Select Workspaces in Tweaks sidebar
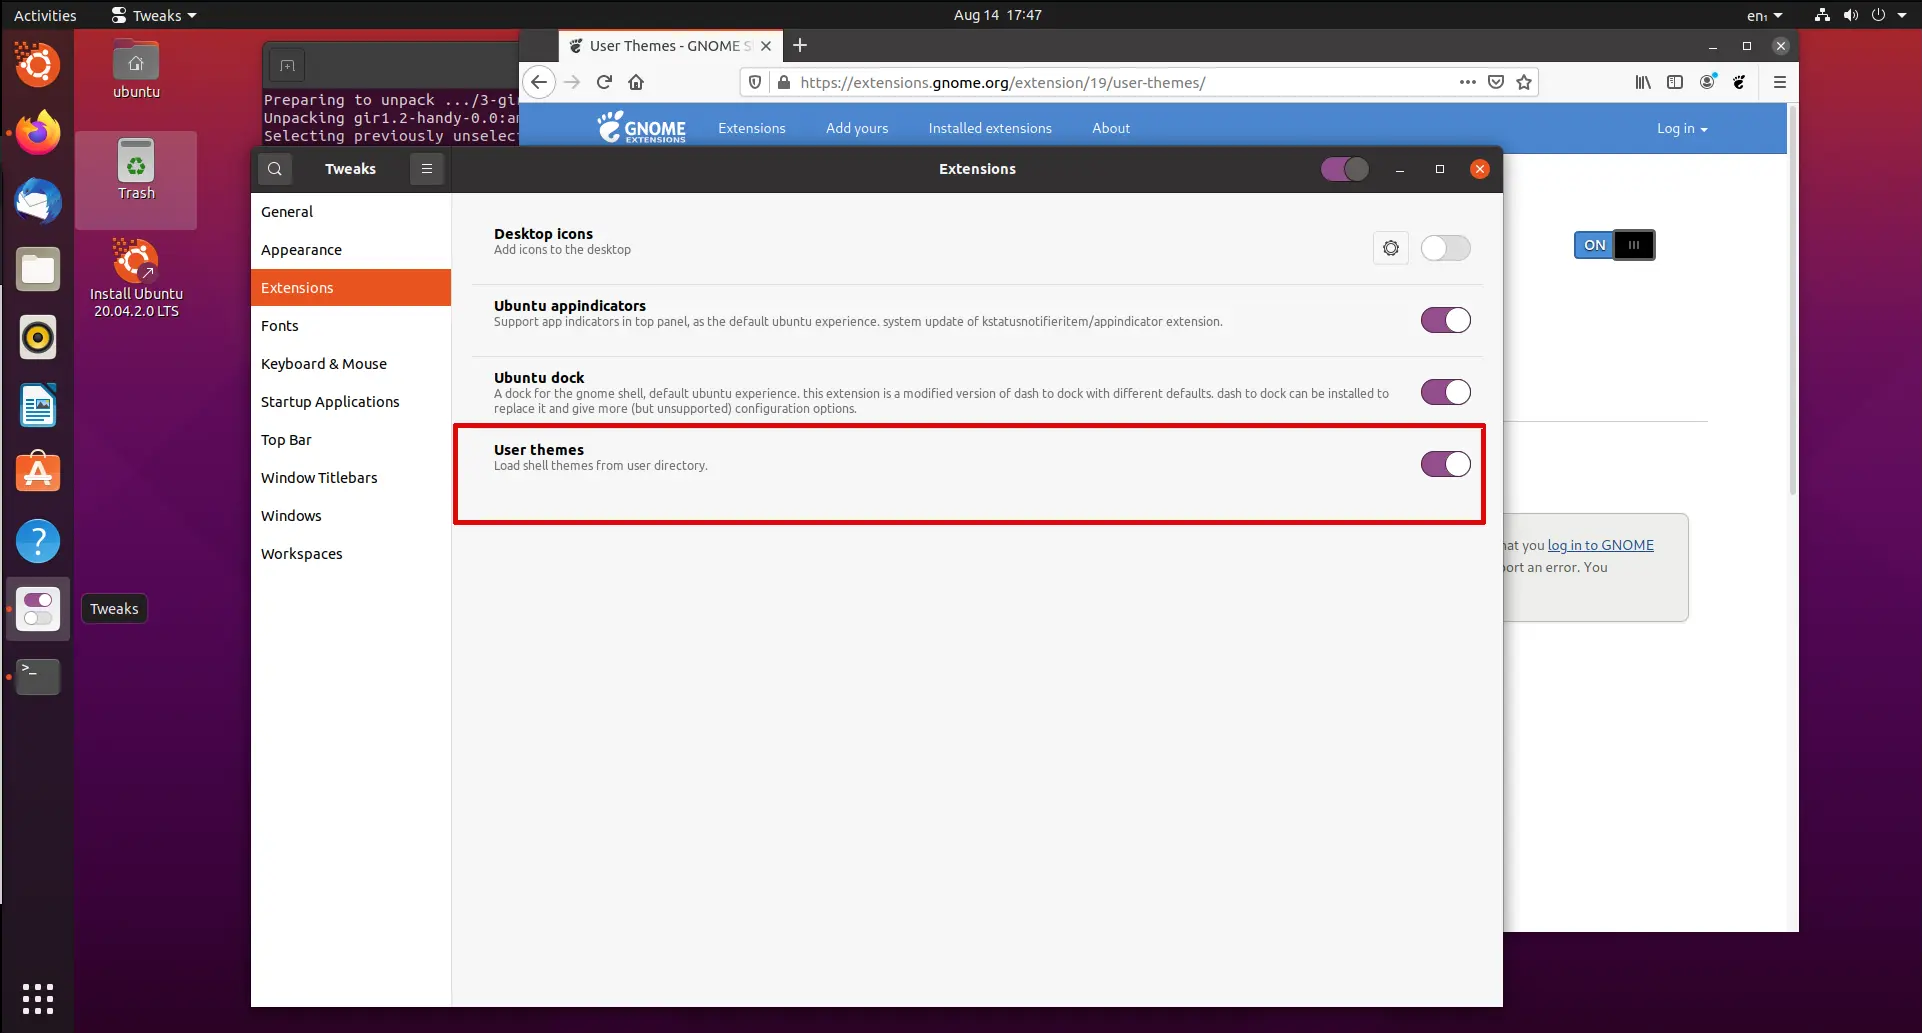 (351, 554)
